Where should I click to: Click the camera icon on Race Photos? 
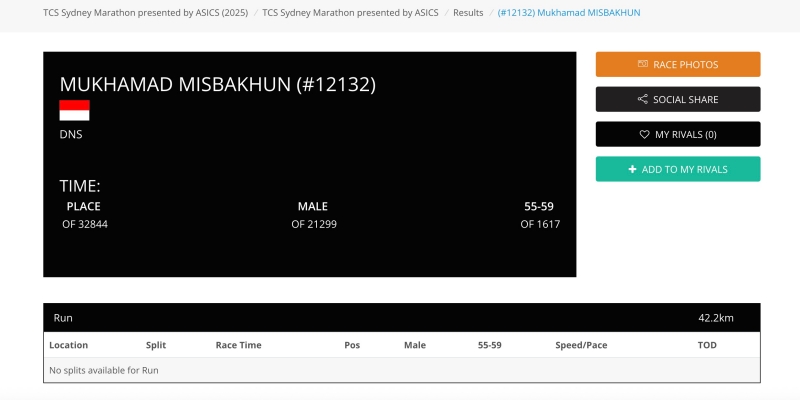pos(643,65)
